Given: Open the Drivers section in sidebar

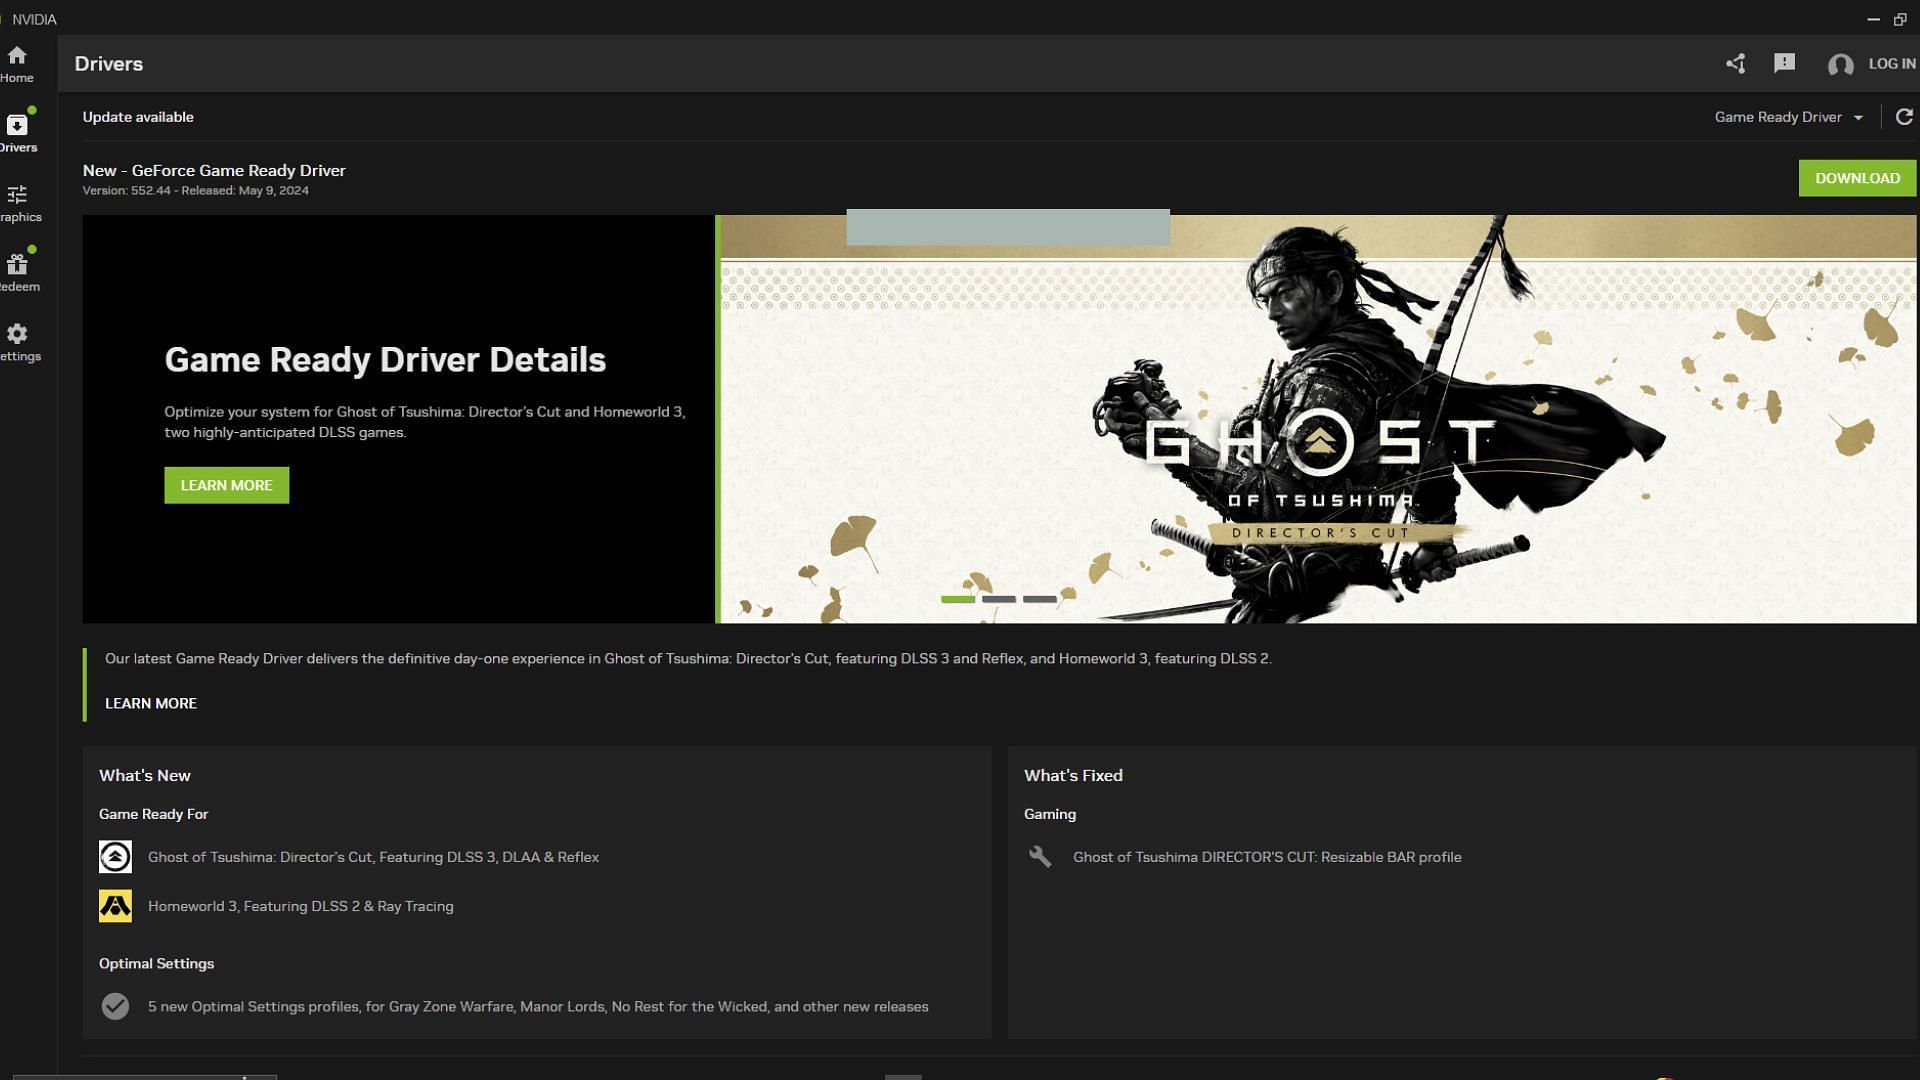Looking at the screenshot, I should coord(17,133).
